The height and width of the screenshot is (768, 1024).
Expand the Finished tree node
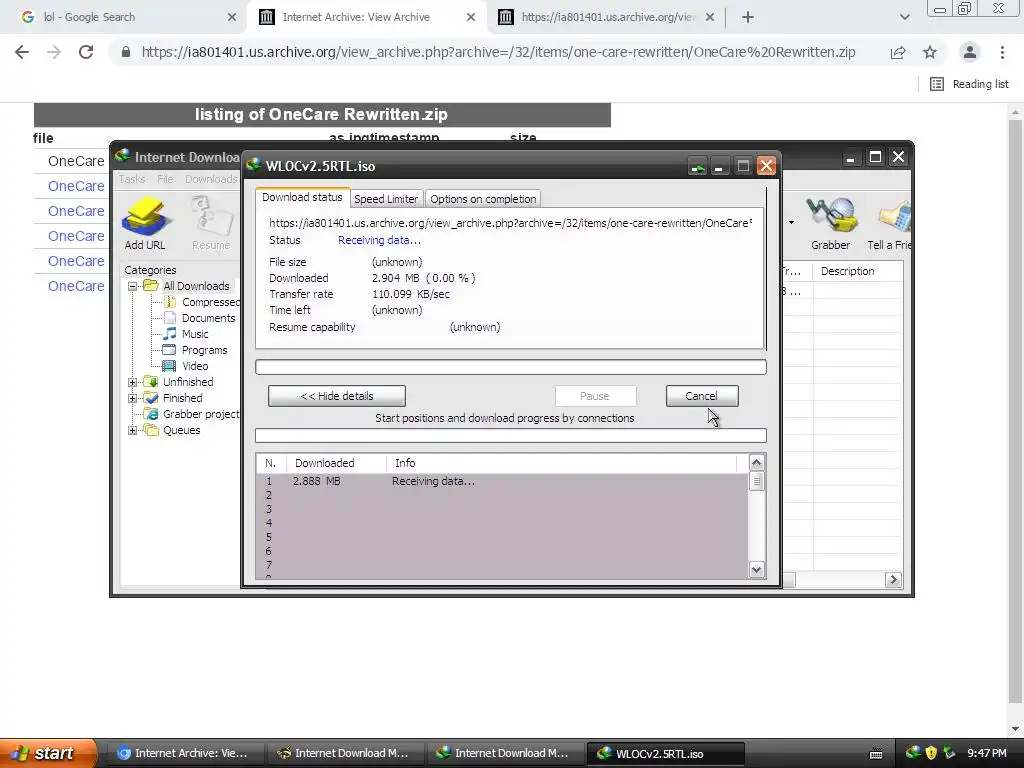tap(133, 398)
